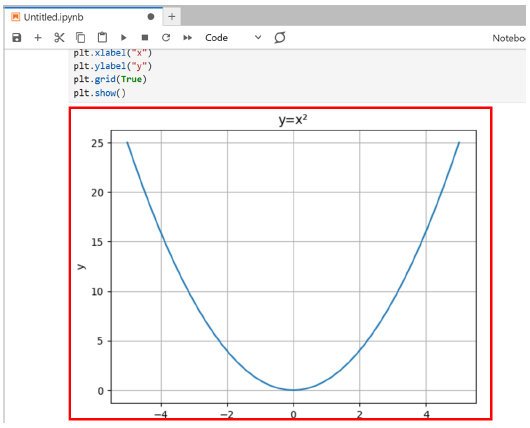Open the Code cell type dropdown

(x=233, y=38)
